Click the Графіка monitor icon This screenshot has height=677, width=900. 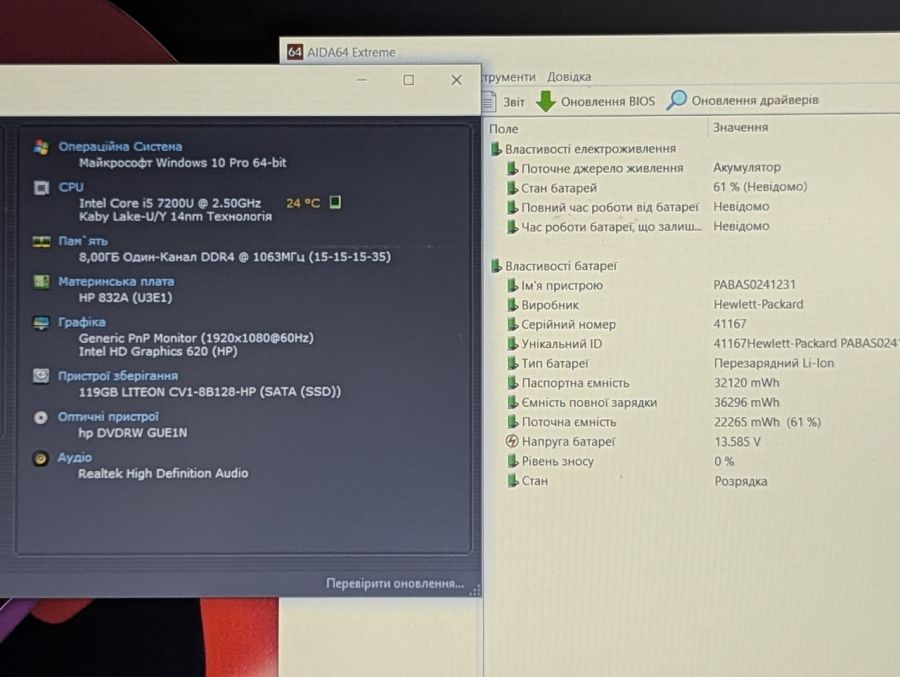[41, 323]
